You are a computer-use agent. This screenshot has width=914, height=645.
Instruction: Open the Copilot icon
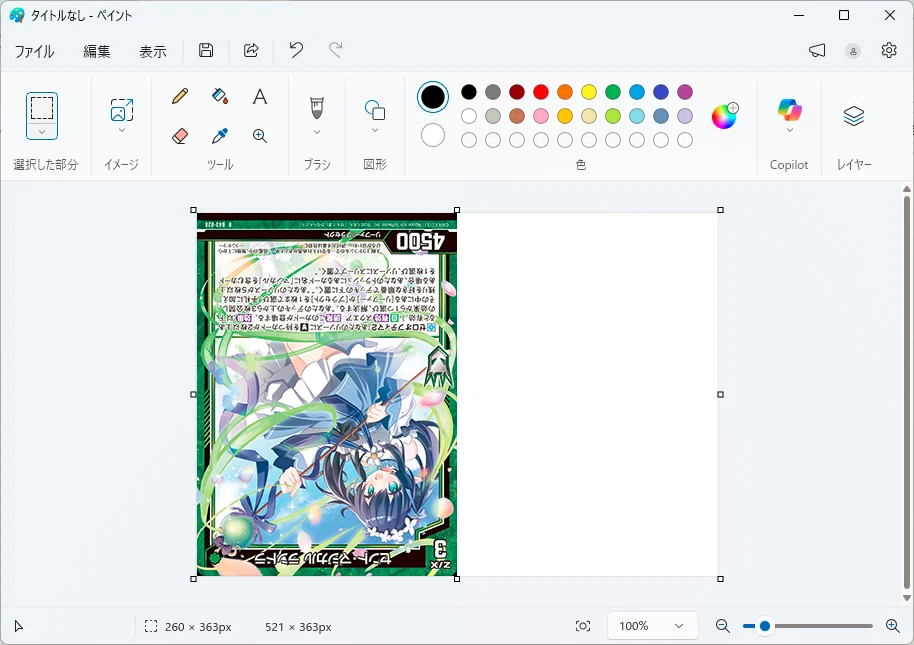click(789, 110)
